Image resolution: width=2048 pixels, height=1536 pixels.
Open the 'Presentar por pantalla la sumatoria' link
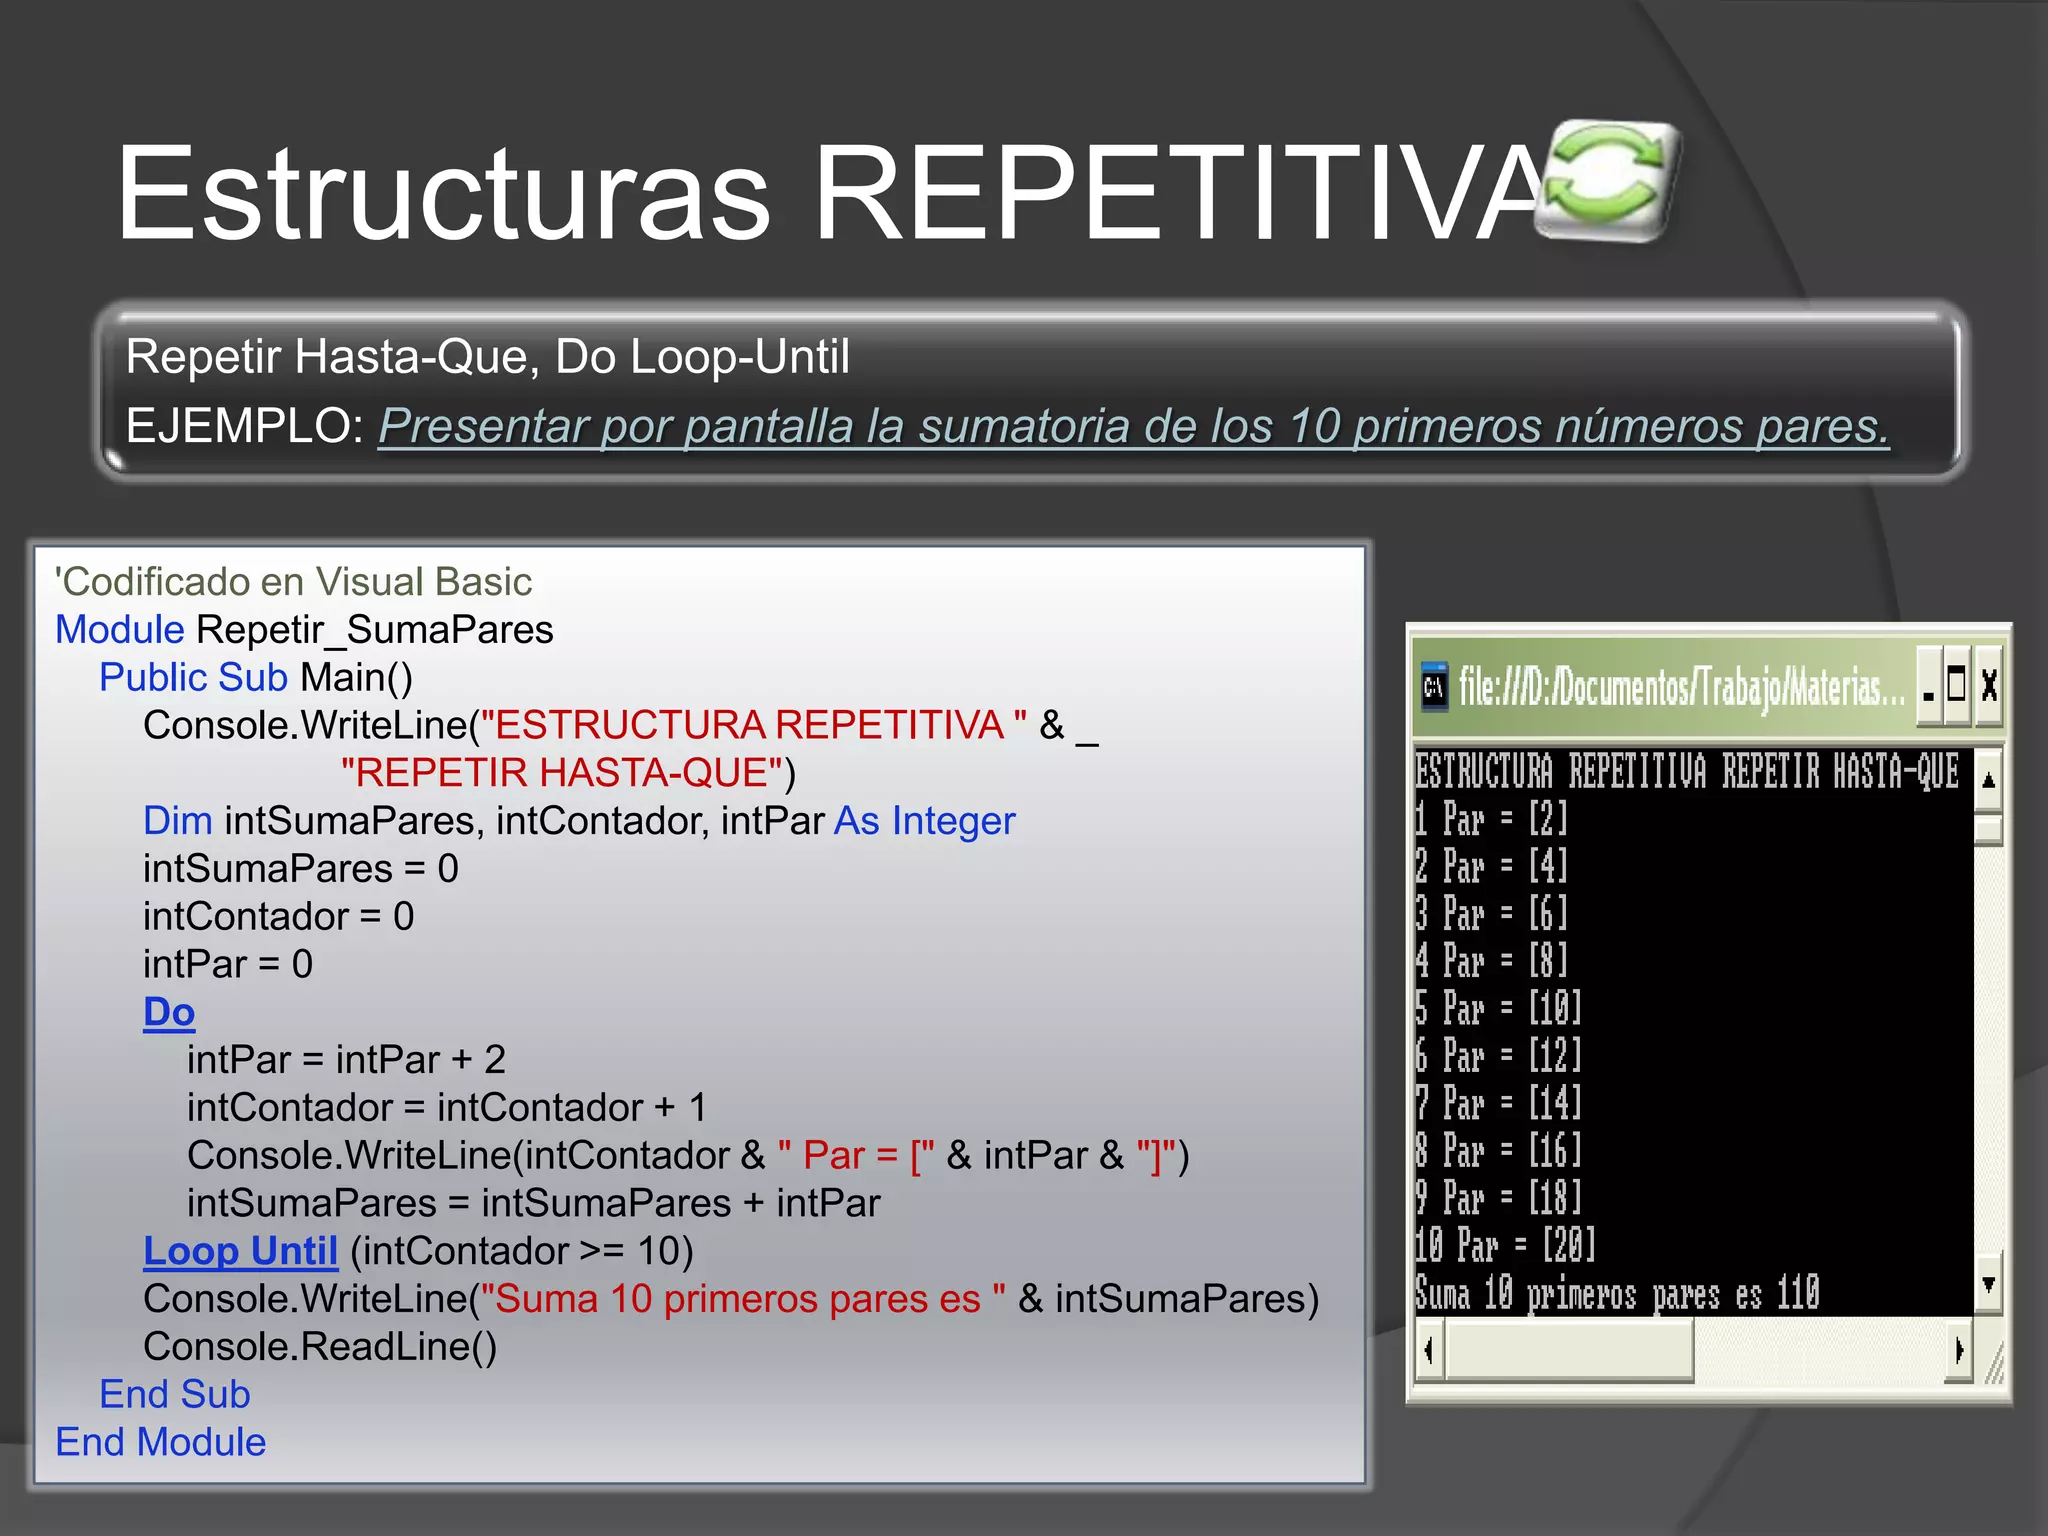coord(1133,426)
